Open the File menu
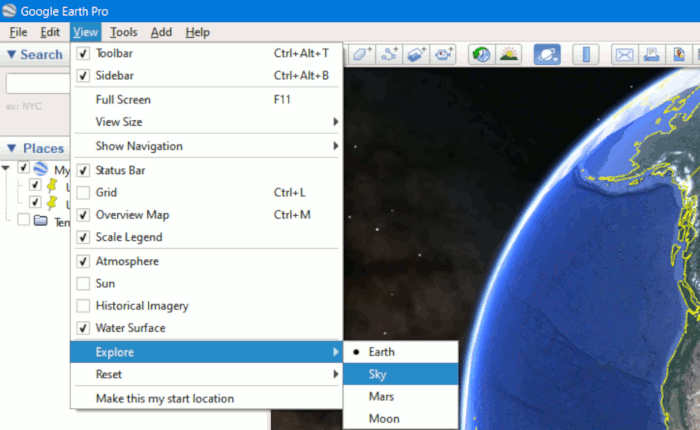700x430 pixels. [18, 32]
